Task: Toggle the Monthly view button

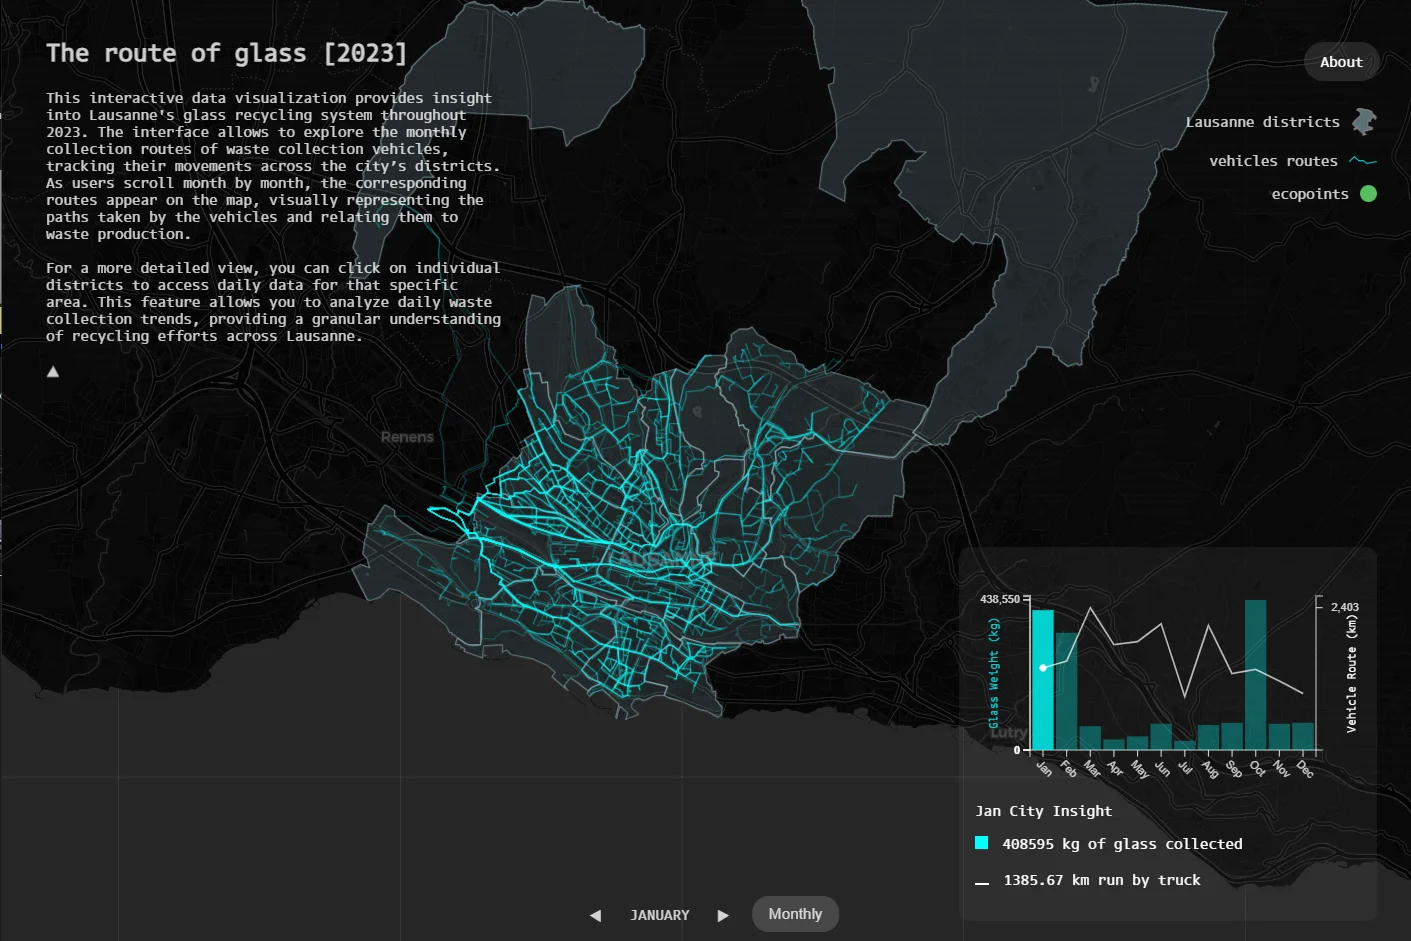Action: pos(795,914)
